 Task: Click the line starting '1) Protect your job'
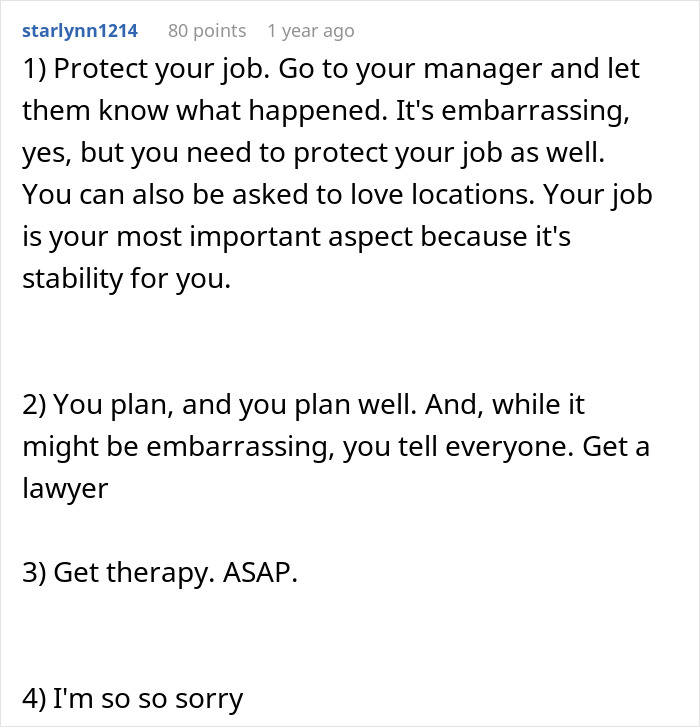pos(331,70)
